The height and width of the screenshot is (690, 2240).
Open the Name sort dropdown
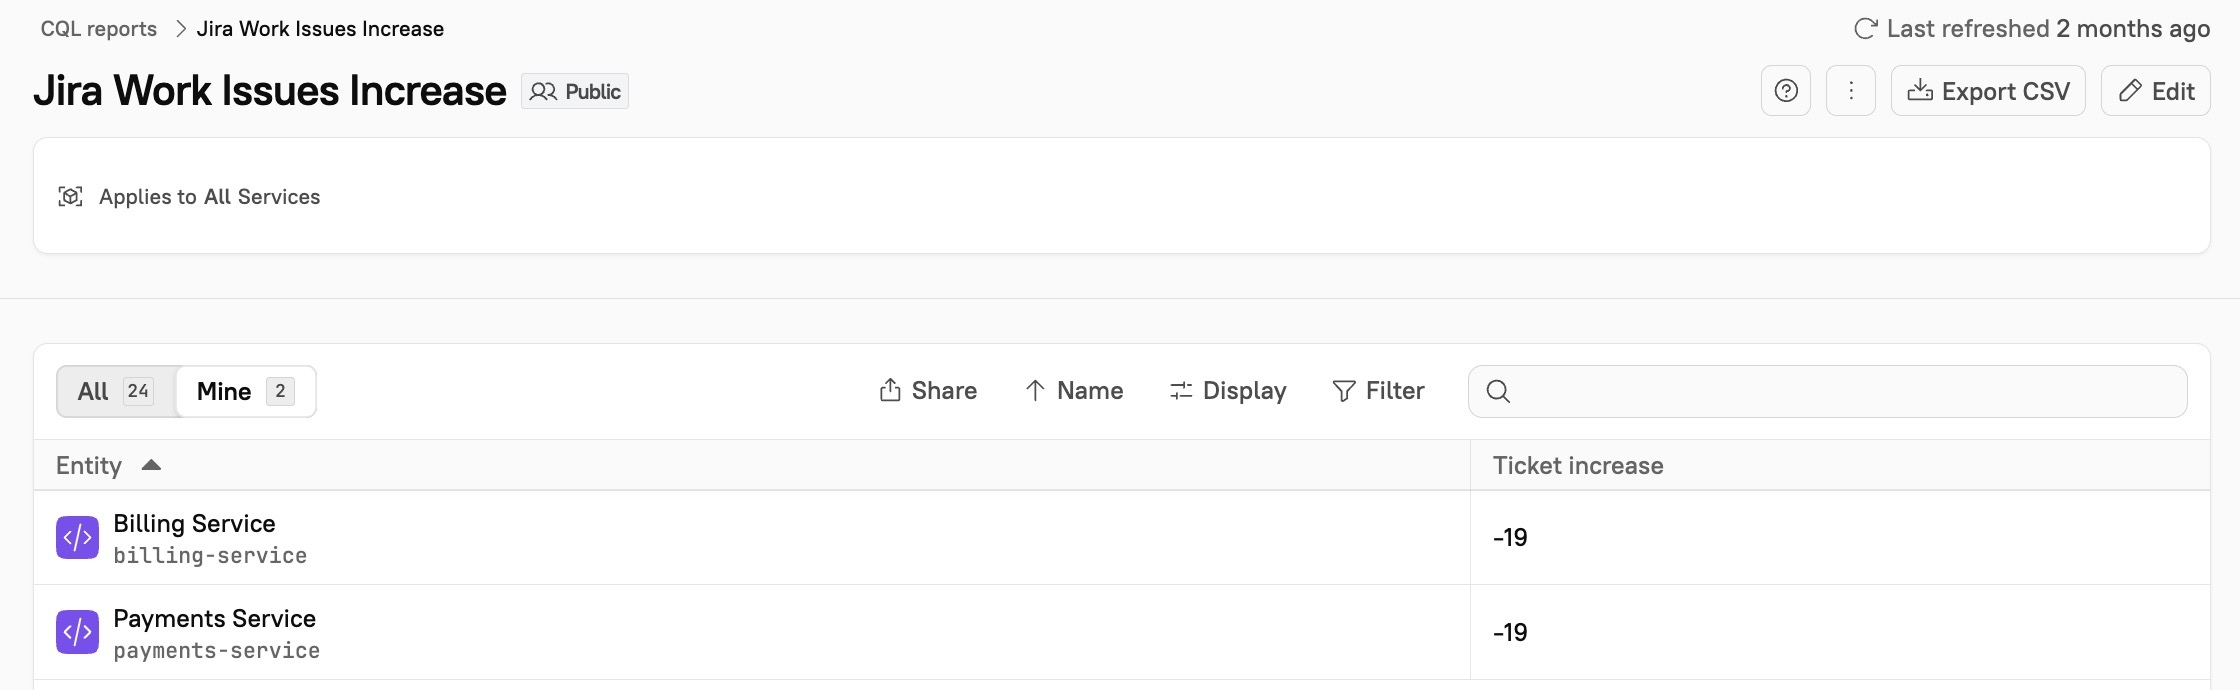point(1074,391)
